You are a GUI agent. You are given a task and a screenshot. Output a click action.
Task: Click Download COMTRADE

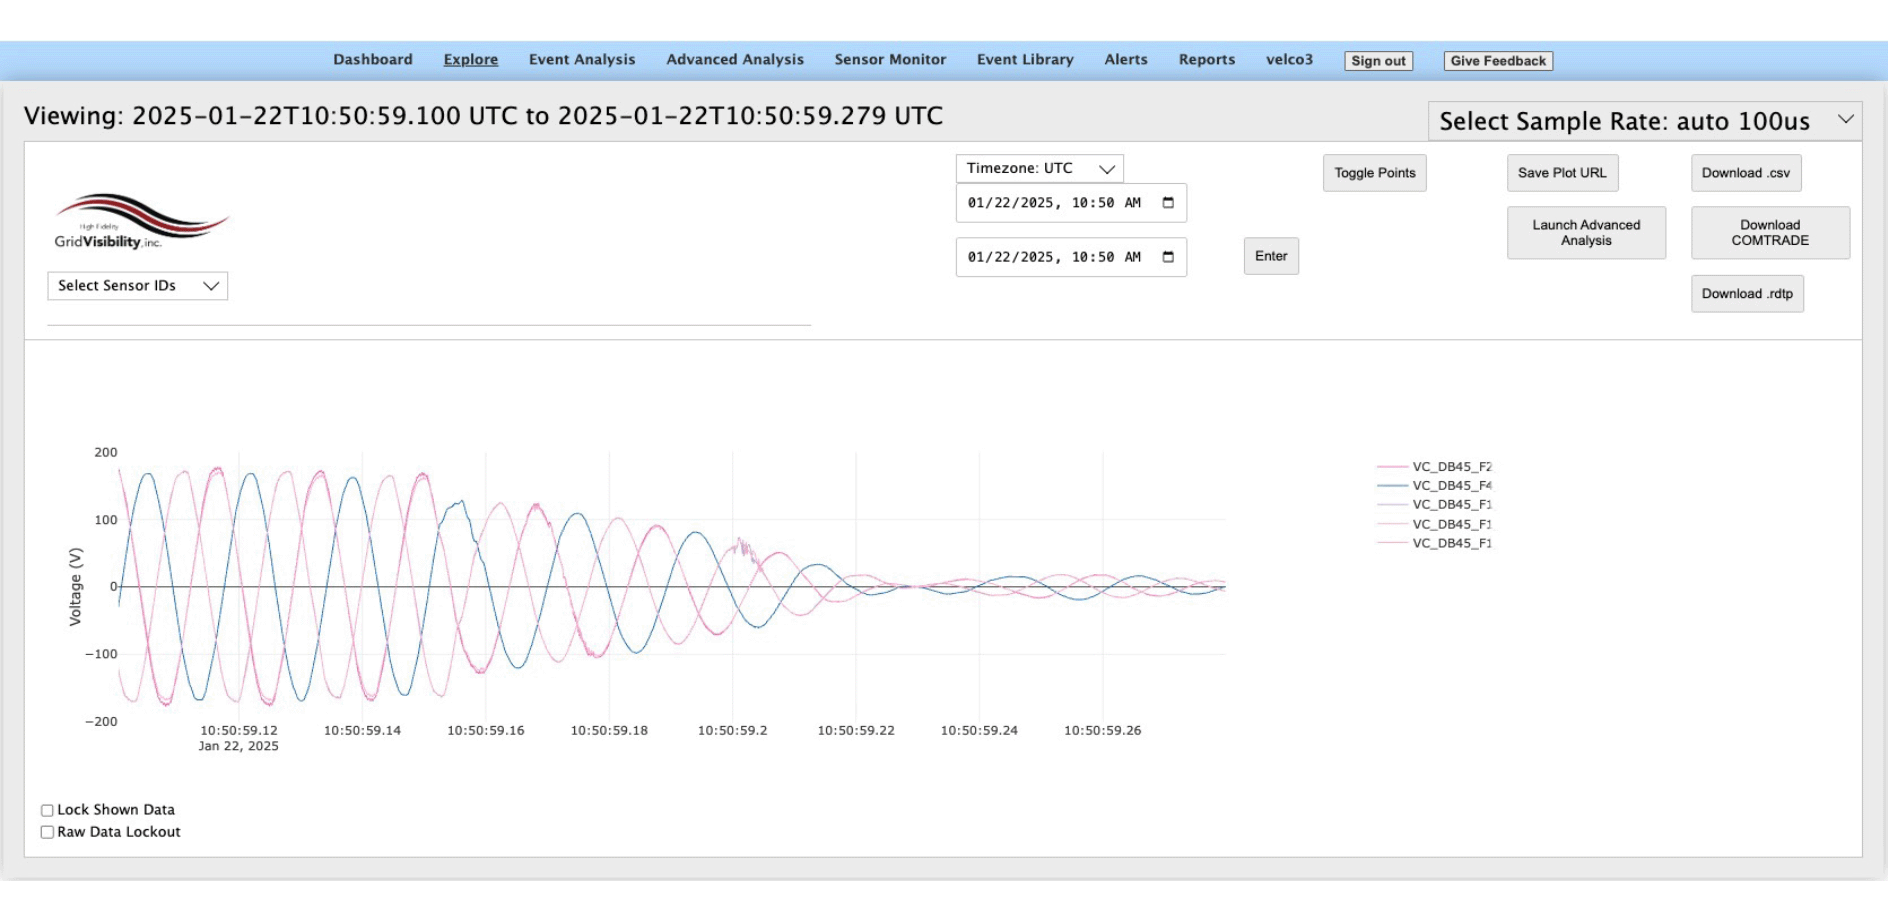(1769, 233)
